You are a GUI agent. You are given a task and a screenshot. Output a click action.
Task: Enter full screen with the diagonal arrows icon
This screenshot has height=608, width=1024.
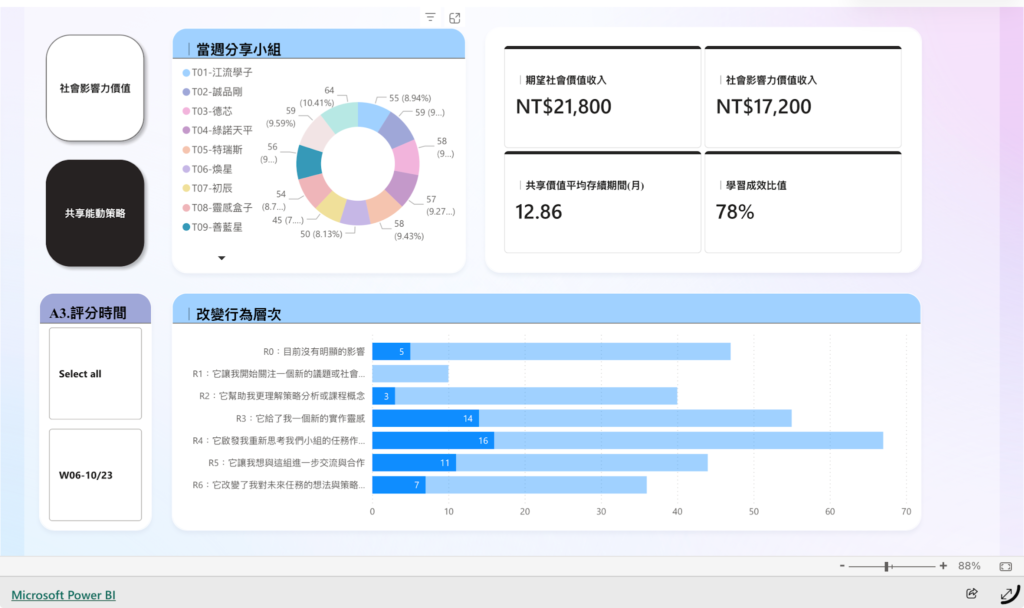pos(1004,594)
